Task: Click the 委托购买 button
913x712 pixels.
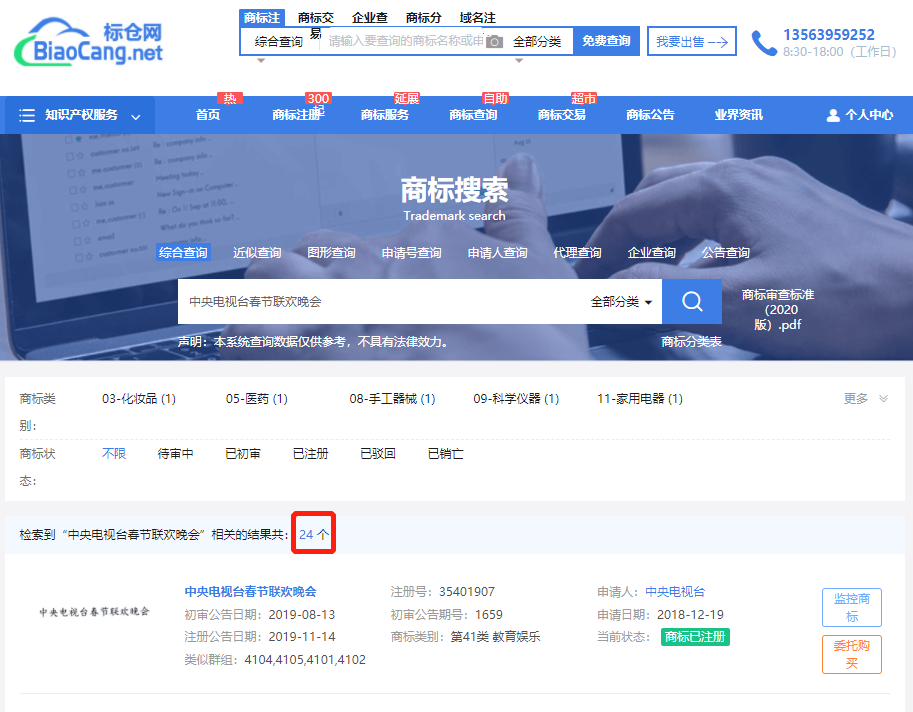Action: point(852,654)
